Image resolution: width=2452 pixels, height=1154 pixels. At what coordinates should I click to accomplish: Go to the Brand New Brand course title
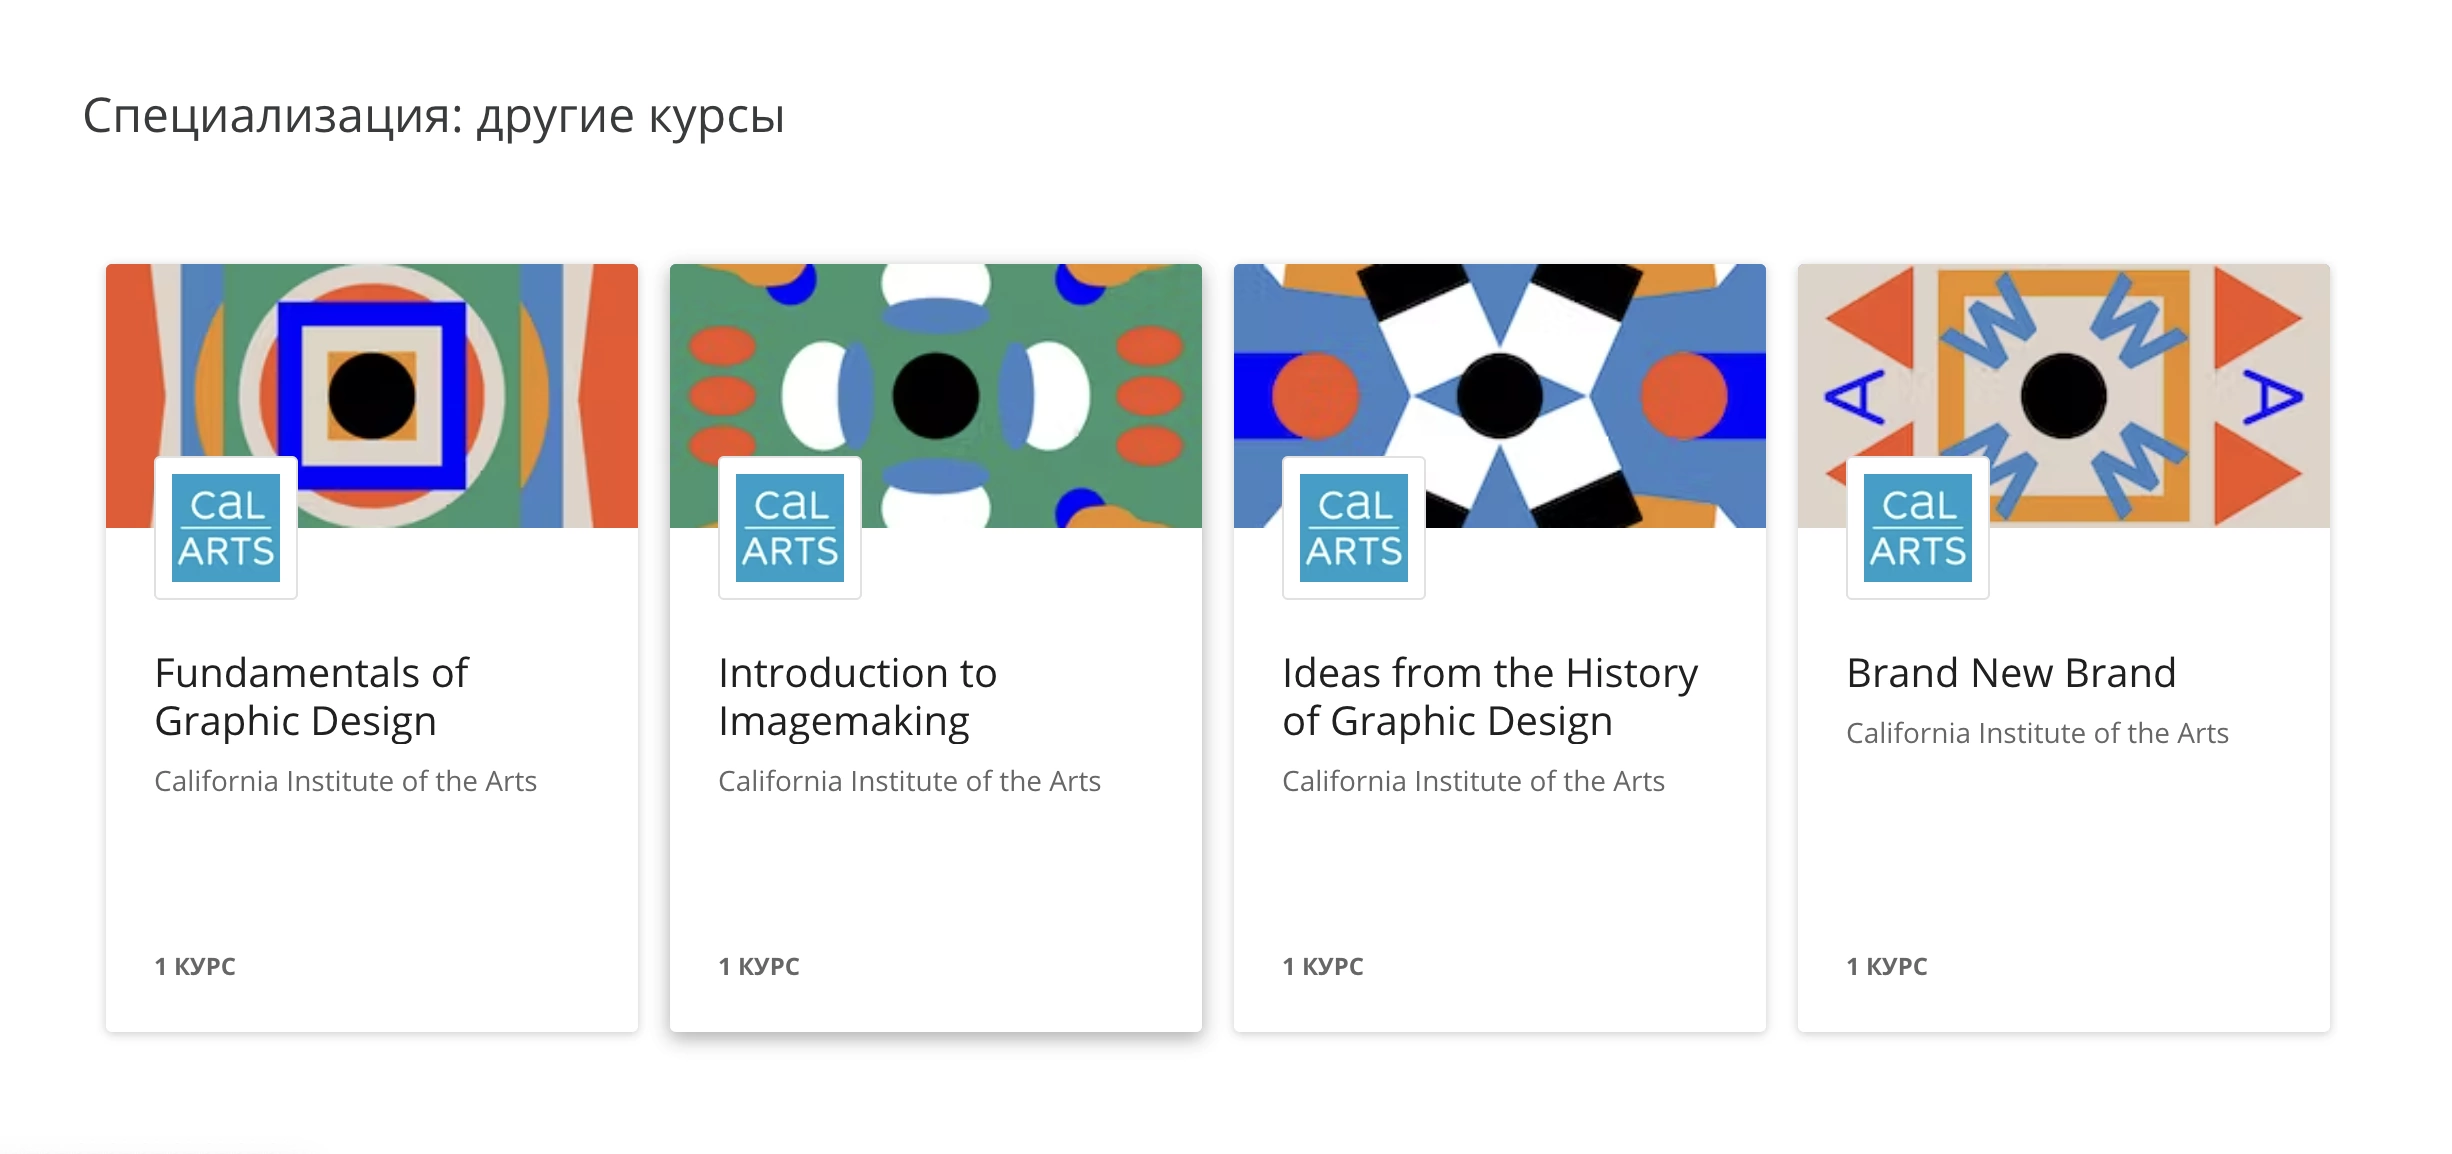(2011, 673)
